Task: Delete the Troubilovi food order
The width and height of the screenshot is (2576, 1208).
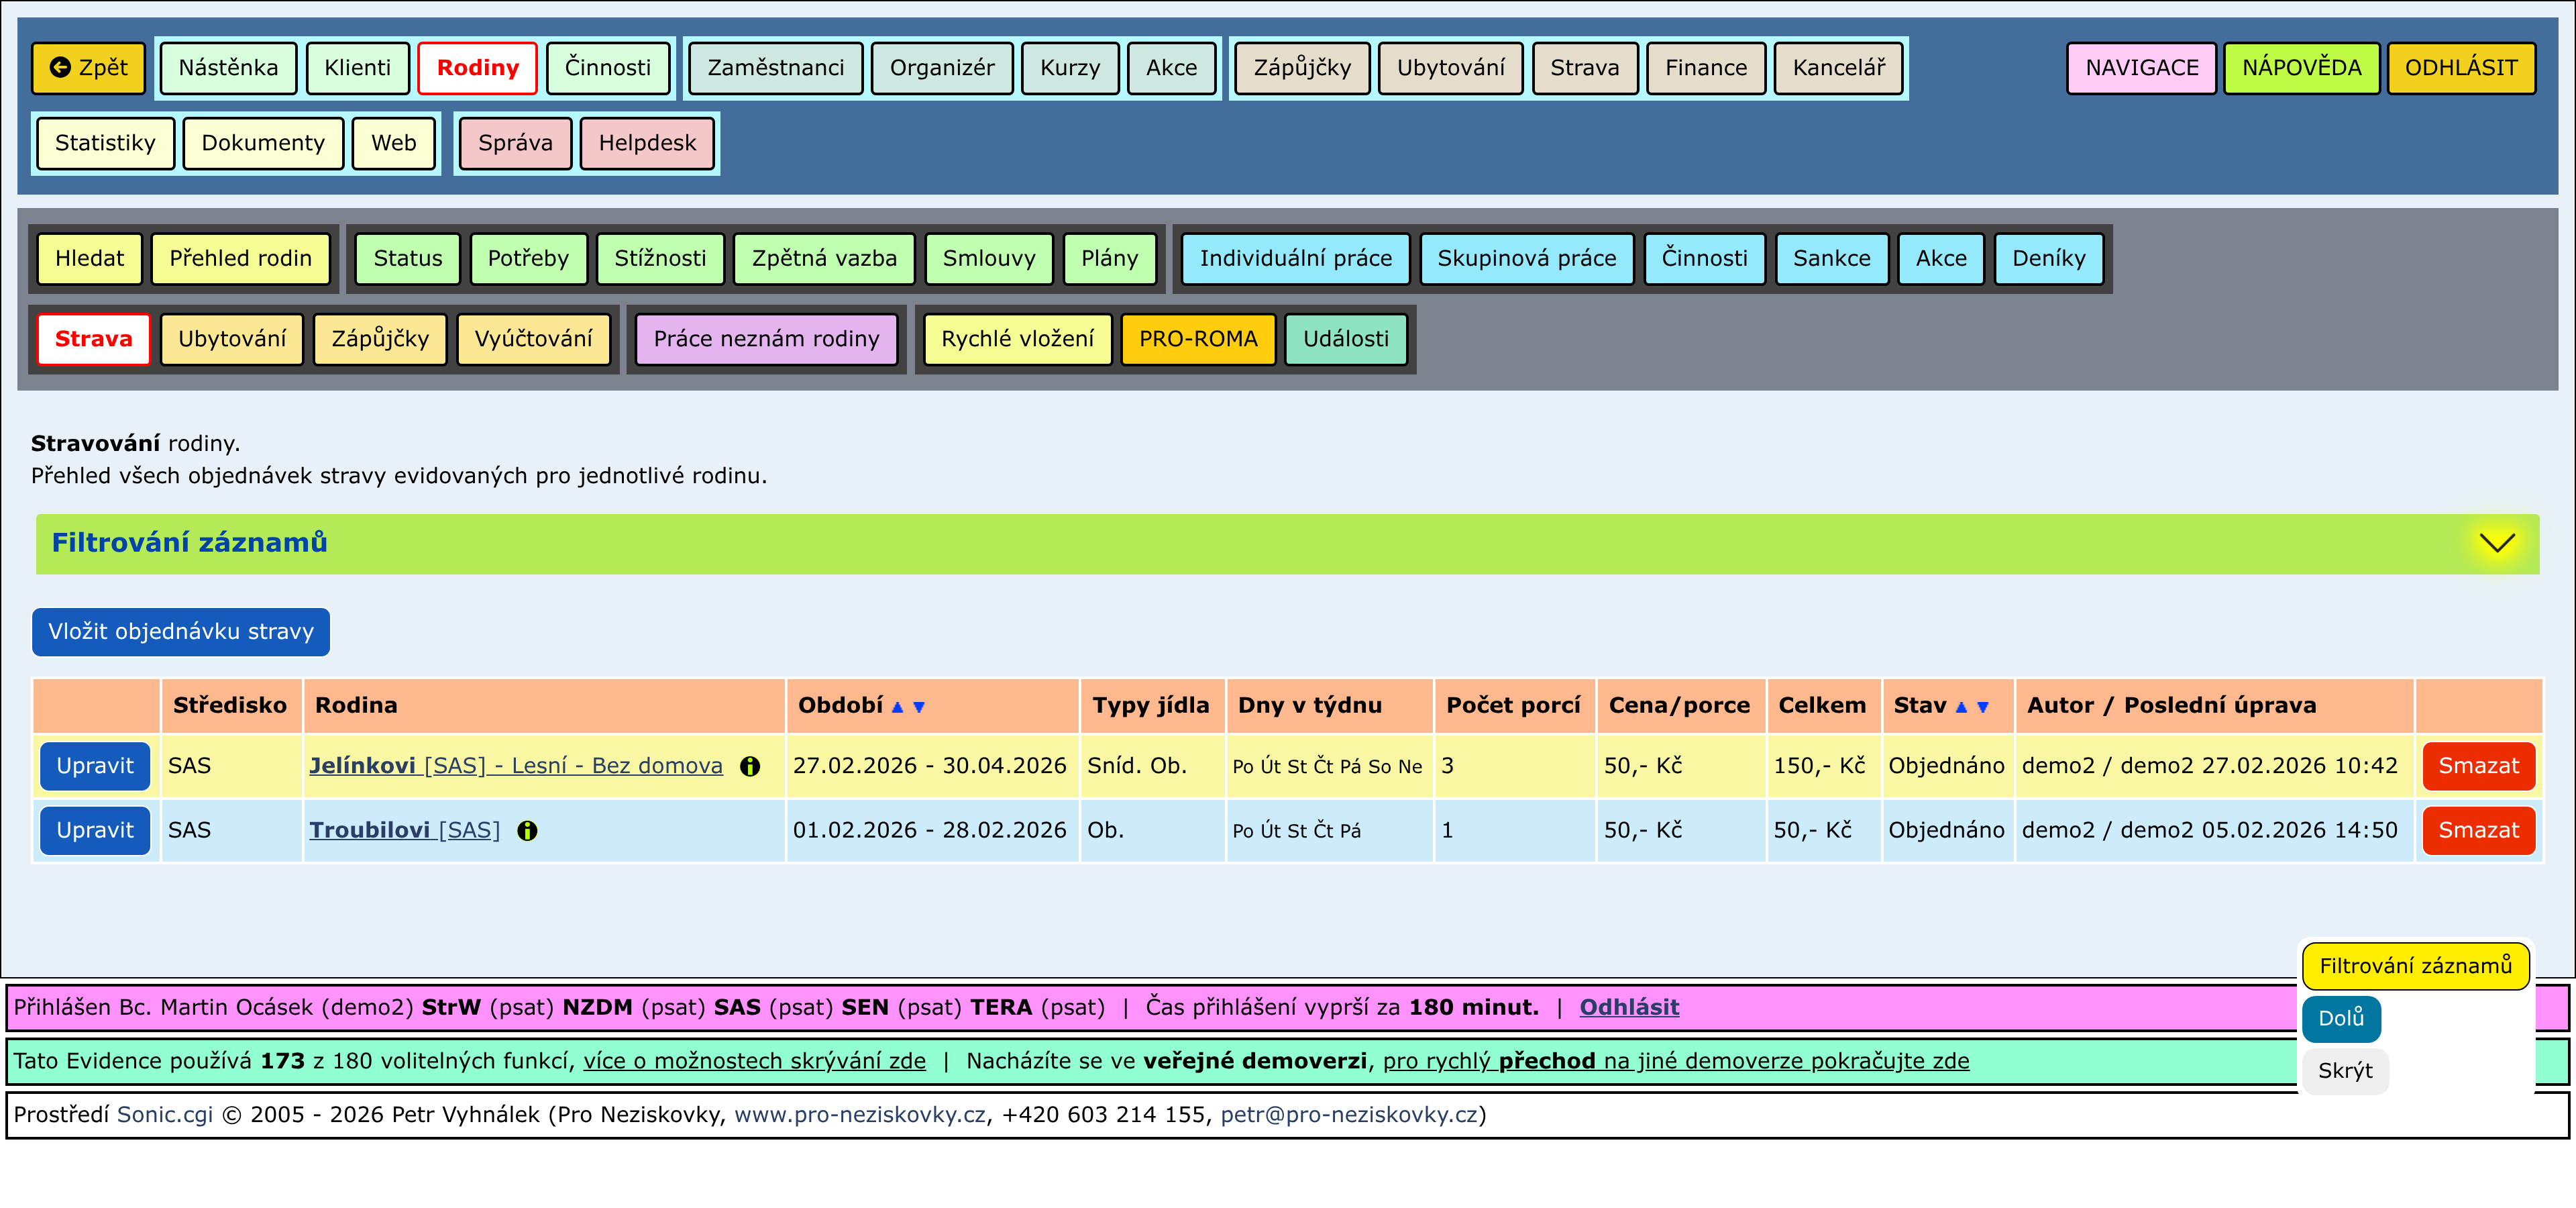Action: pyautogui.click(x=2478, y=831)
